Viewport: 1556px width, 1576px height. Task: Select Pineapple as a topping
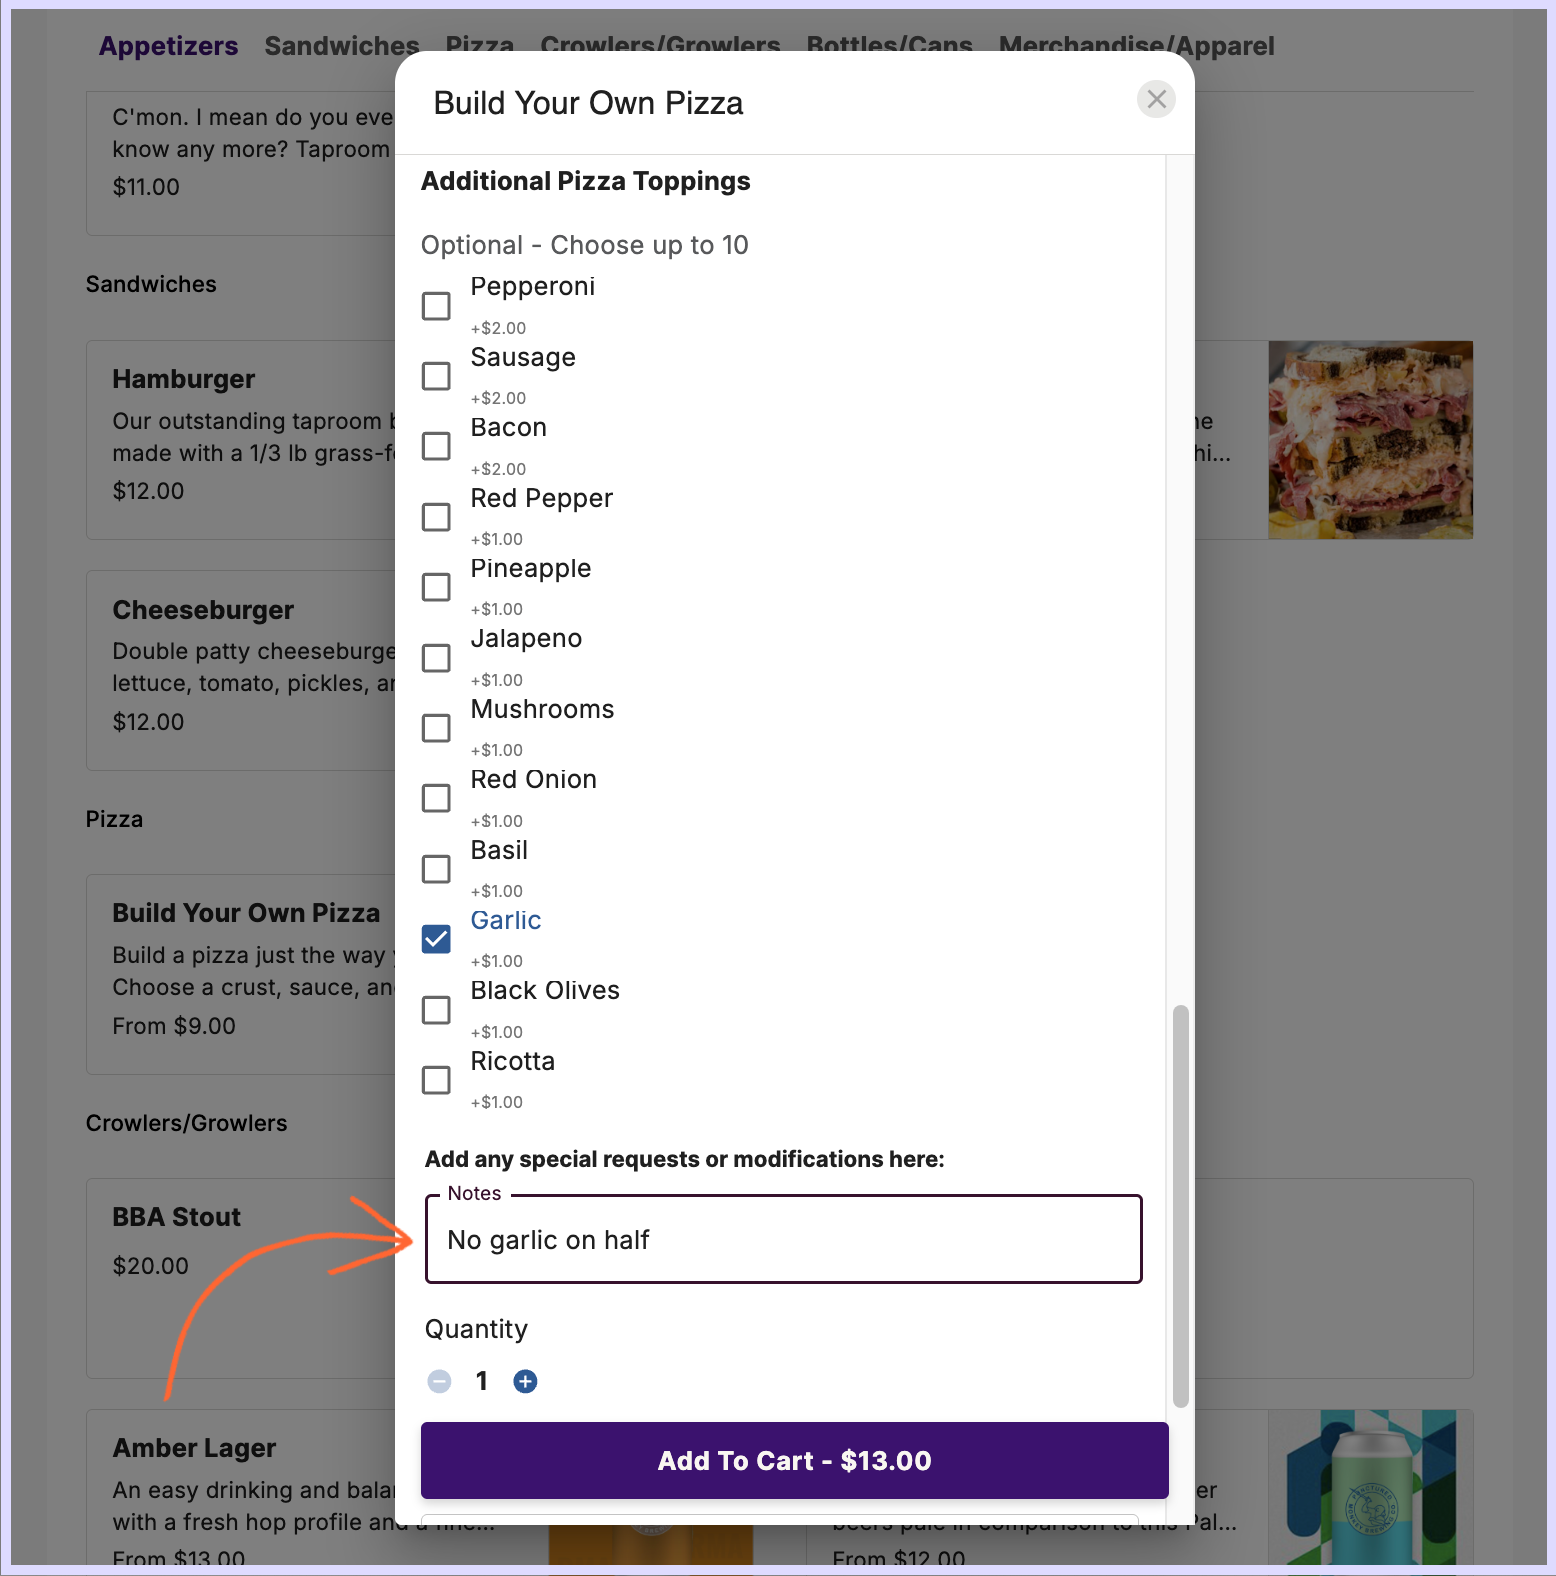[x=436, y=587]
